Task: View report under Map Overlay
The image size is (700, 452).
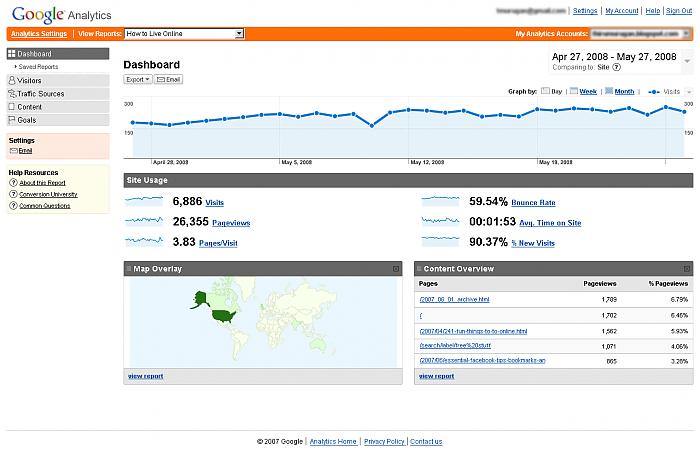Action: pos(146,376)
